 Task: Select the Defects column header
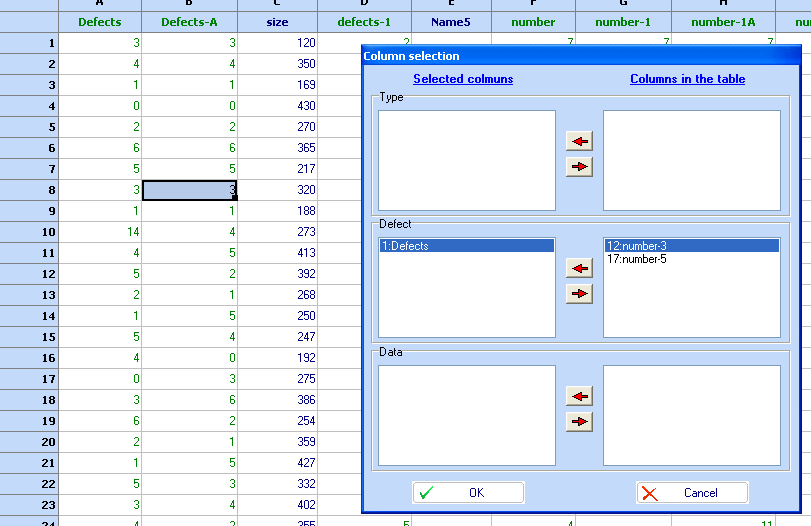pos(99,22)
